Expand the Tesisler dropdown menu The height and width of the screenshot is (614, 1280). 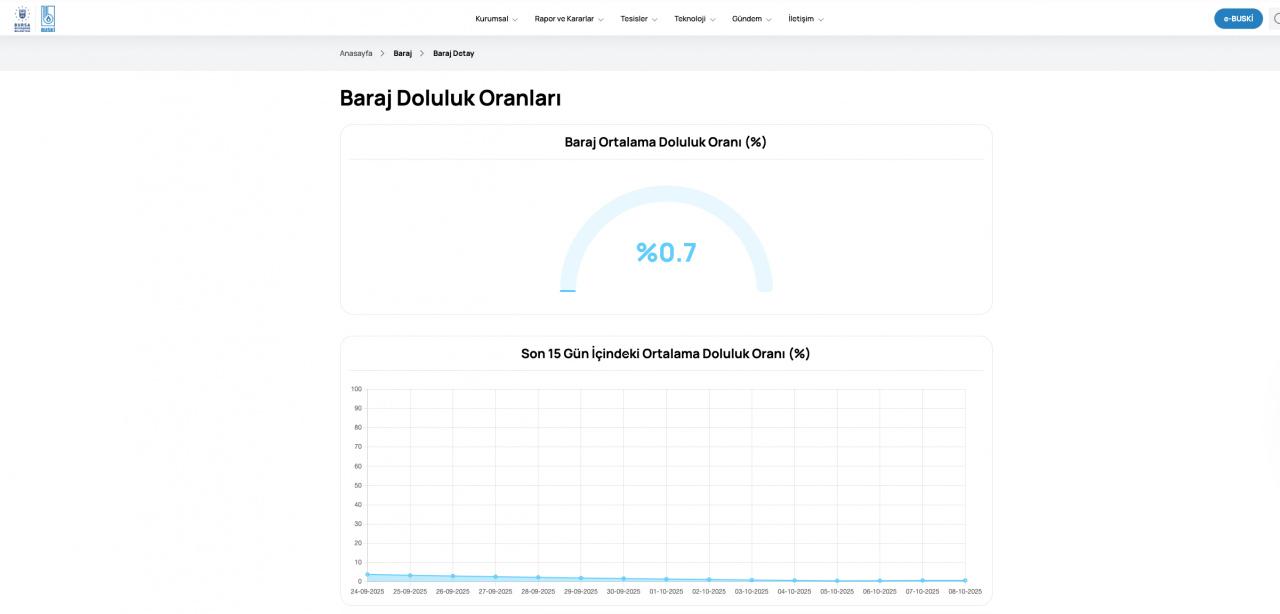click(x=638, y=19)
